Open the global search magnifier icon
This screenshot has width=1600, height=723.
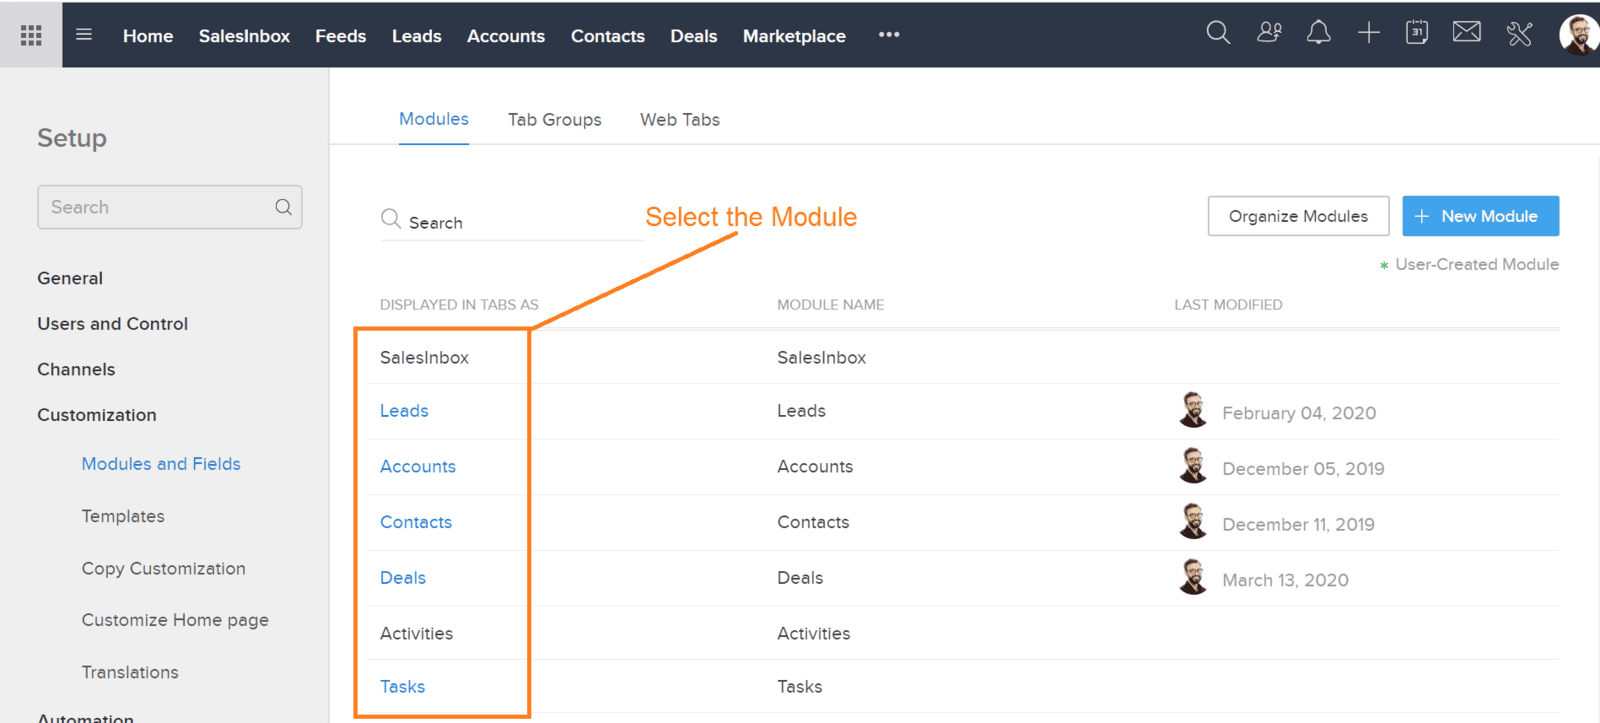(x=1218, y=33)
